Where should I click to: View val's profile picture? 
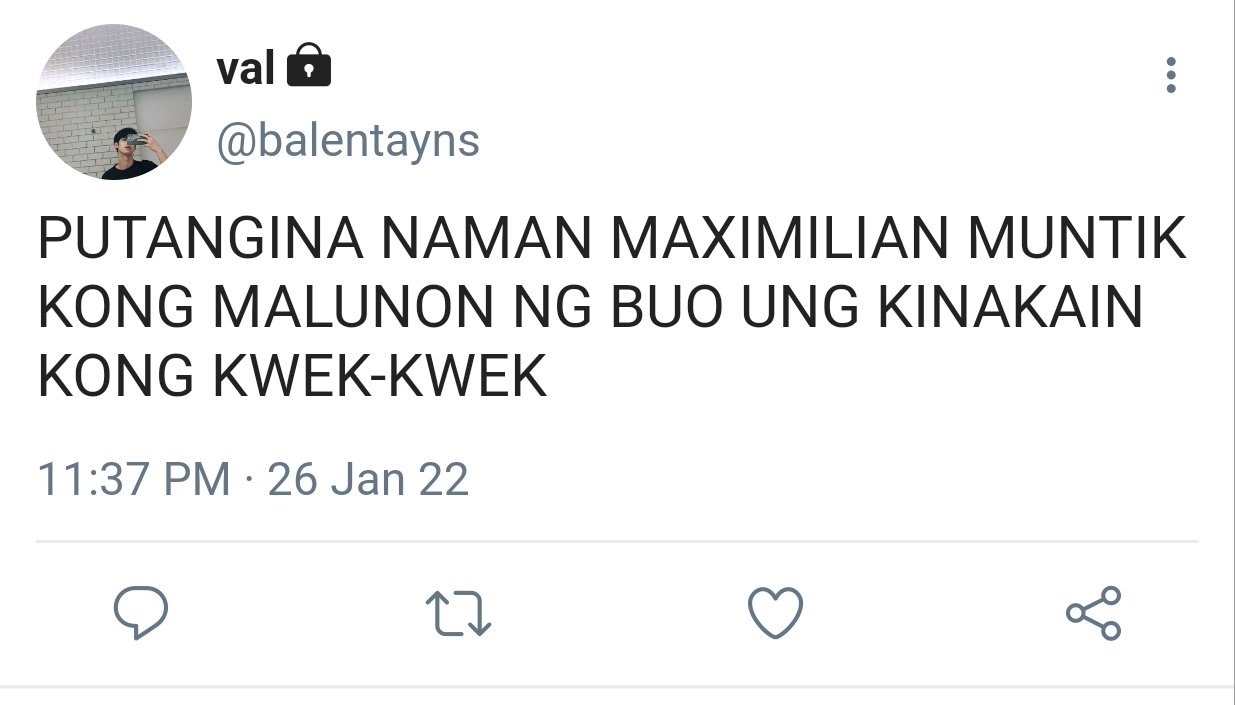pyautogui.click(x=114, y=103)
